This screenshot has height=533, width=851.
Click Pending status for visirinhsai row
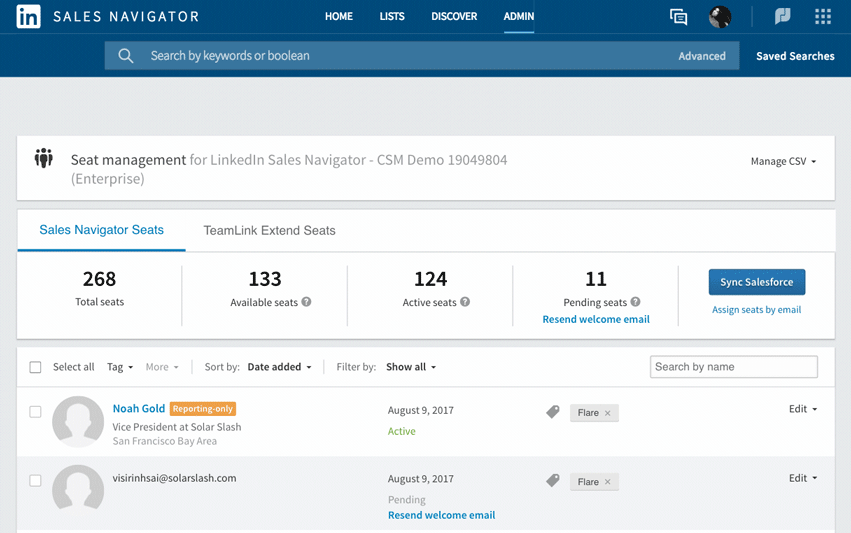pyautogui.click(x=407, y=499)
